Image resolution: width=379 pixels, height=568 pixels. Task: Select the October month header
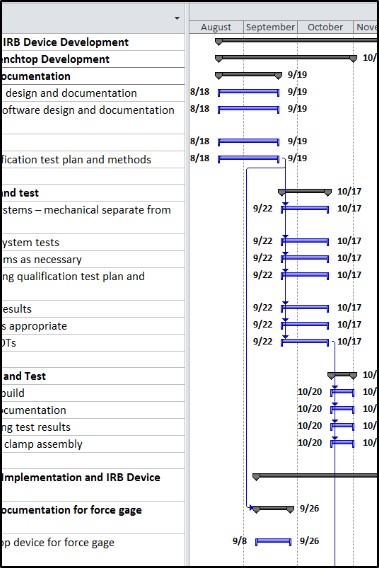click(325, 27)
